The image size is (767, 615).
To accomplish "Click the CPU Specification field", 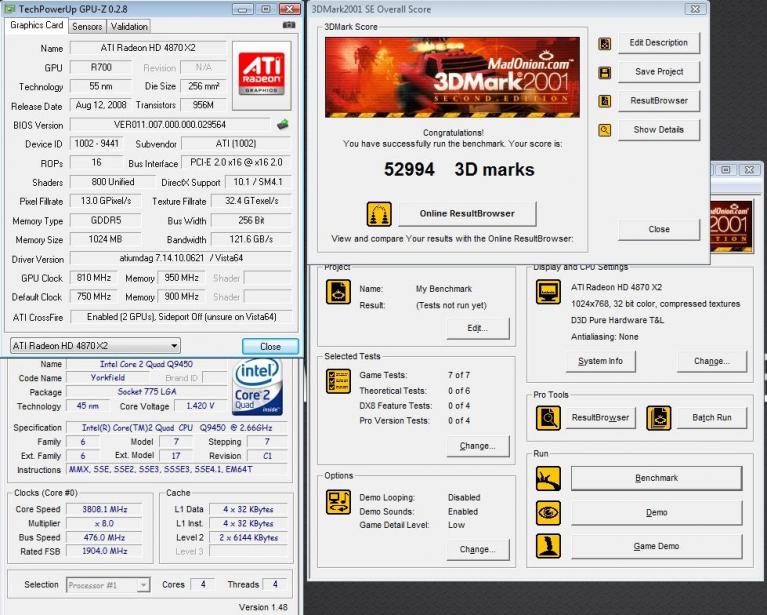I will click(177, 428).
